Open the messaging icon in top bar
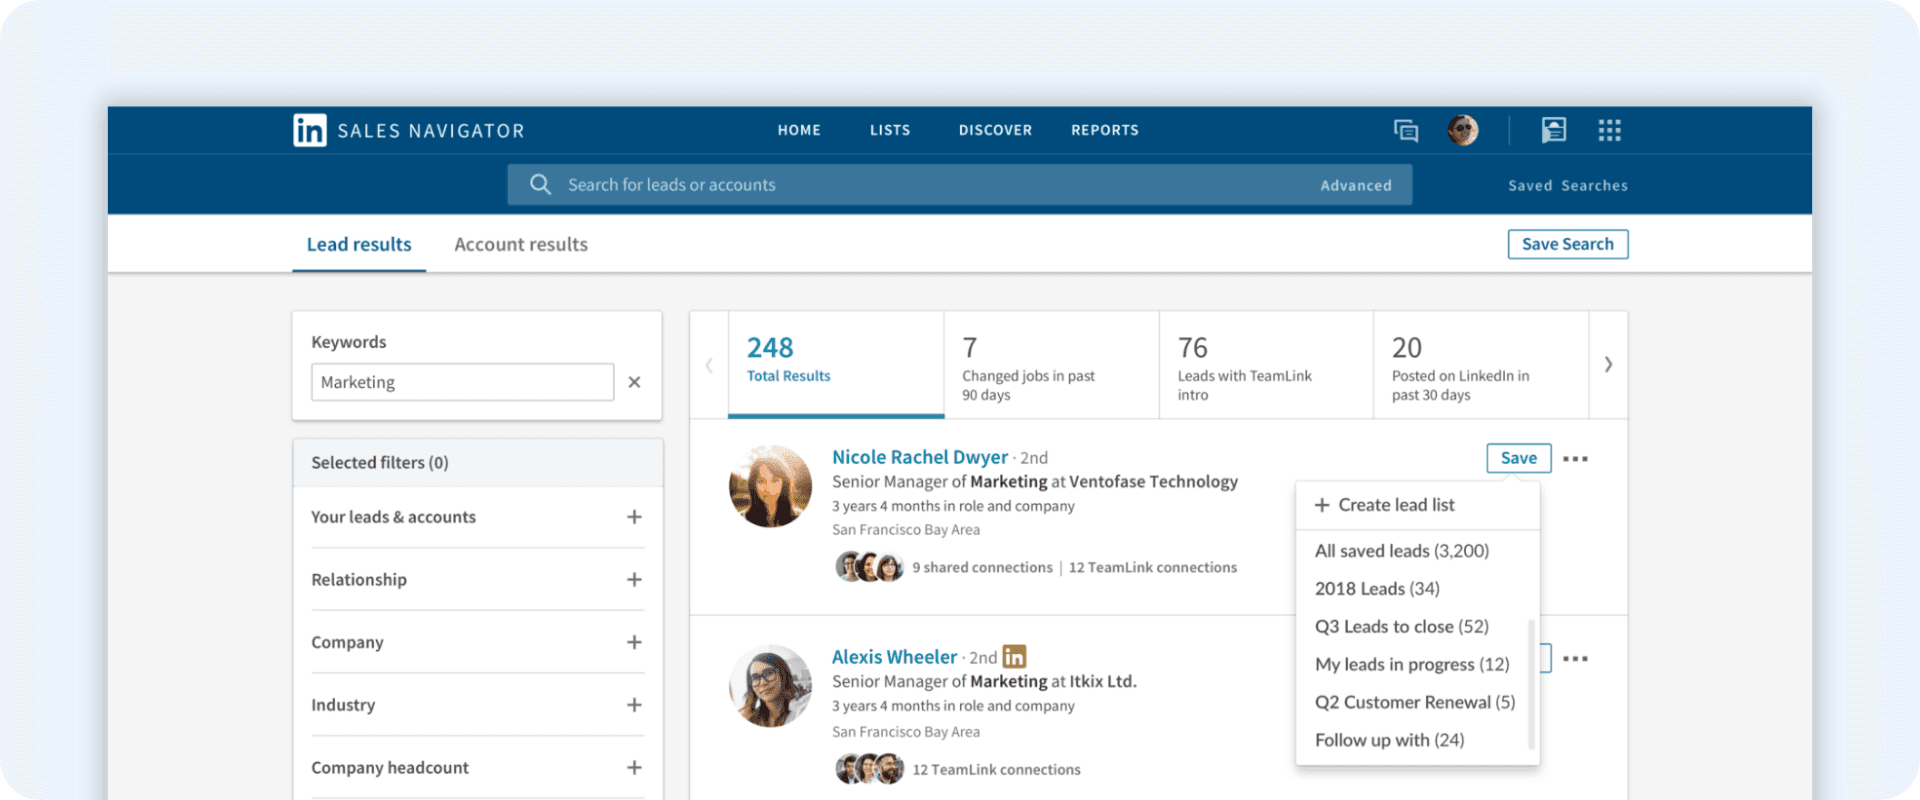Image resolution: width=1920 pixels, height=800 pixels. coord(1406,130)
